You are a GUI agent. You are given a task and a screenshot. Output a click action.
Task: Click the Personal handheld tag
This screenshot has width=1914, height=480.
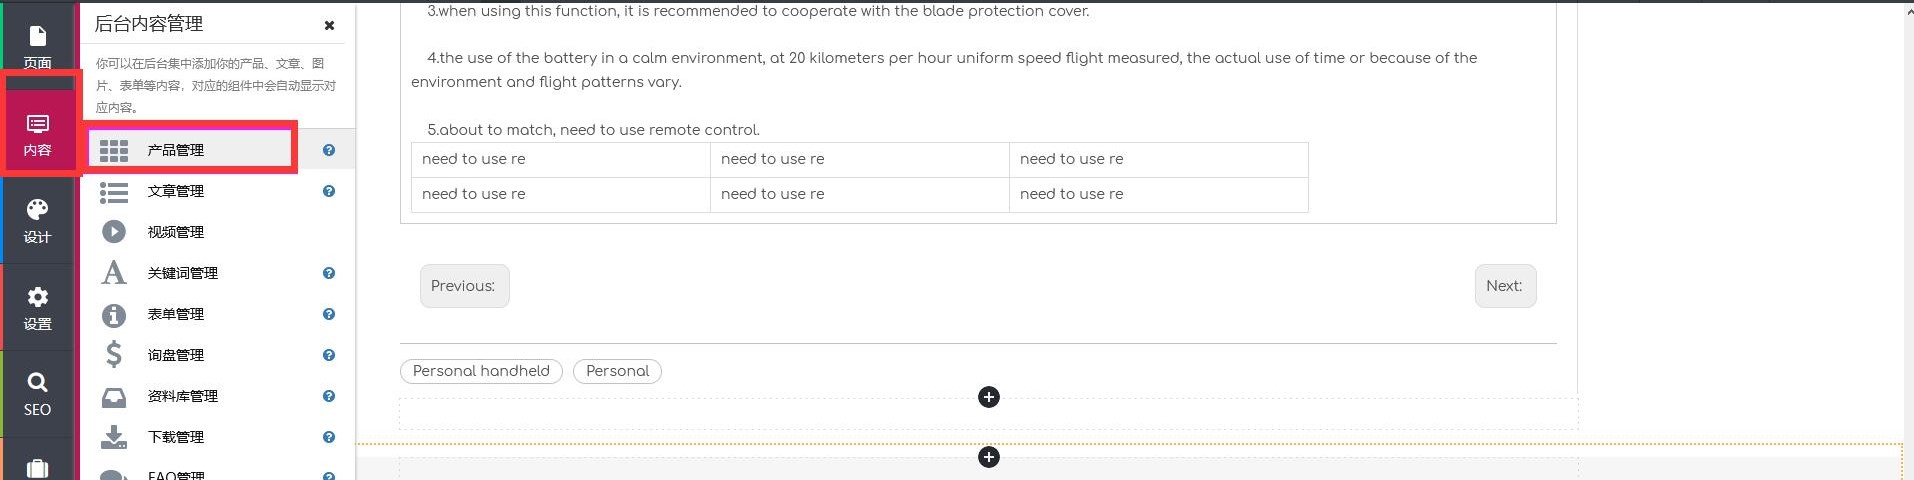pyautogui.click(x=481, y=371)
